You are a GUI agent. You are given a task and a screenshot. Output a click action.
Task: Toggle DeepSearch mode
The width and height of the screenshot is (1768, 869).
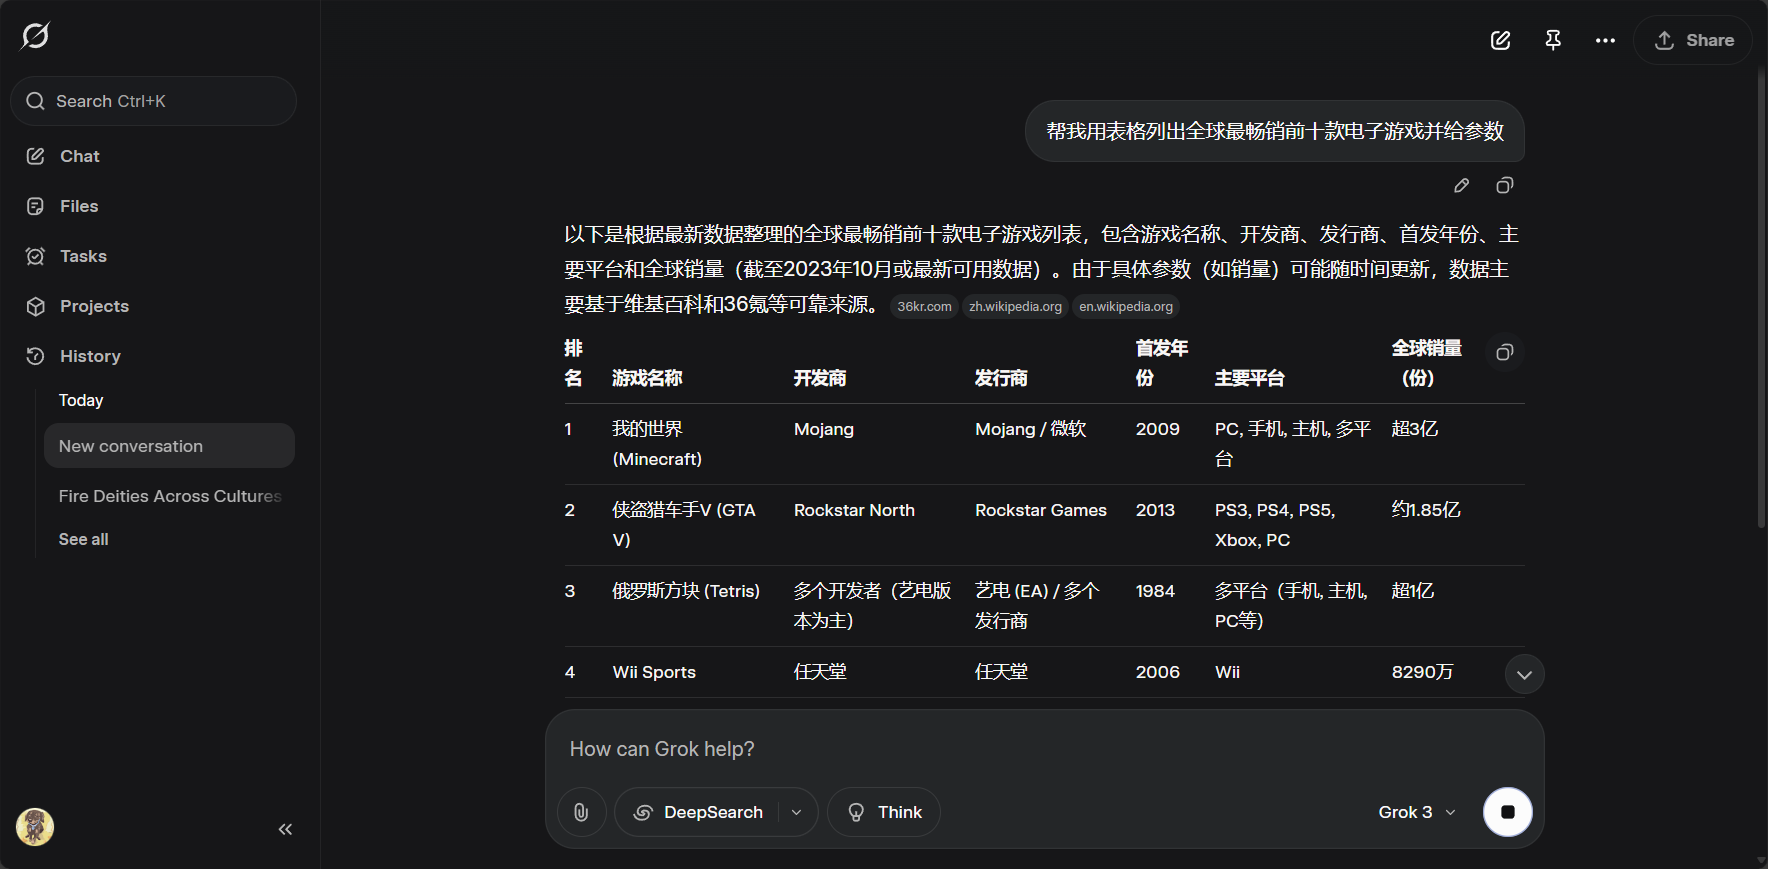(698, 812)
